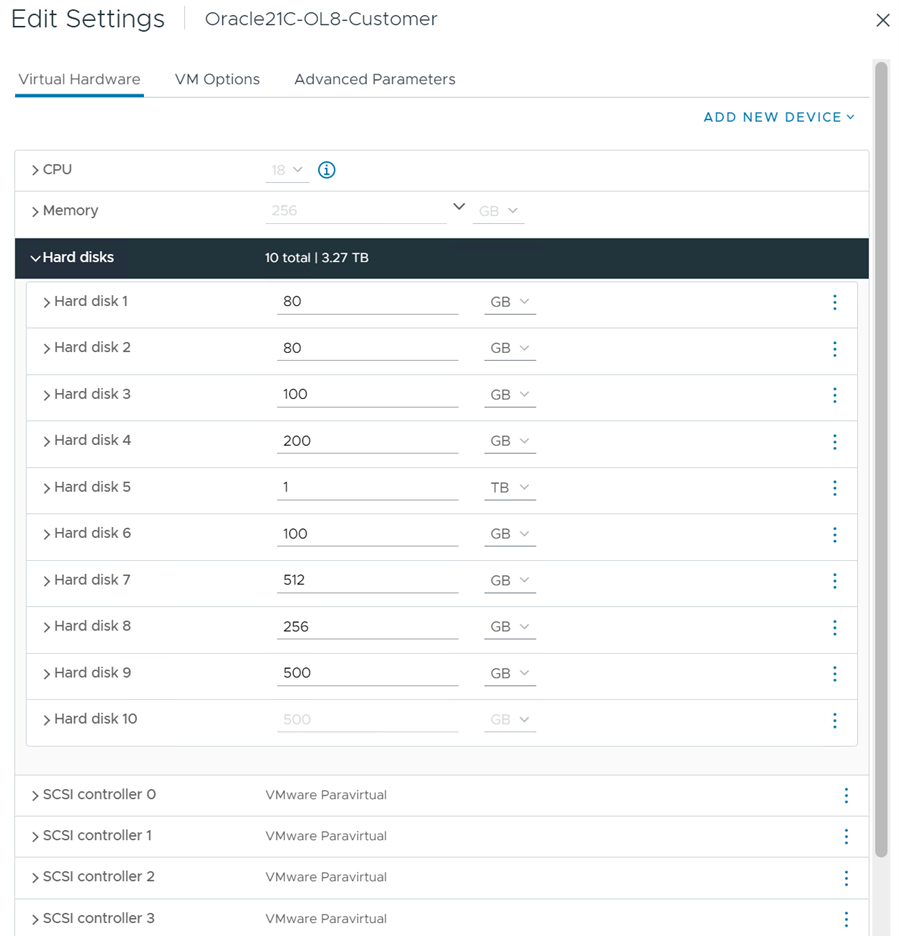Open the actions menu for Hard disk 1
Screen dimensions: 899x936
tap(834, 302)
